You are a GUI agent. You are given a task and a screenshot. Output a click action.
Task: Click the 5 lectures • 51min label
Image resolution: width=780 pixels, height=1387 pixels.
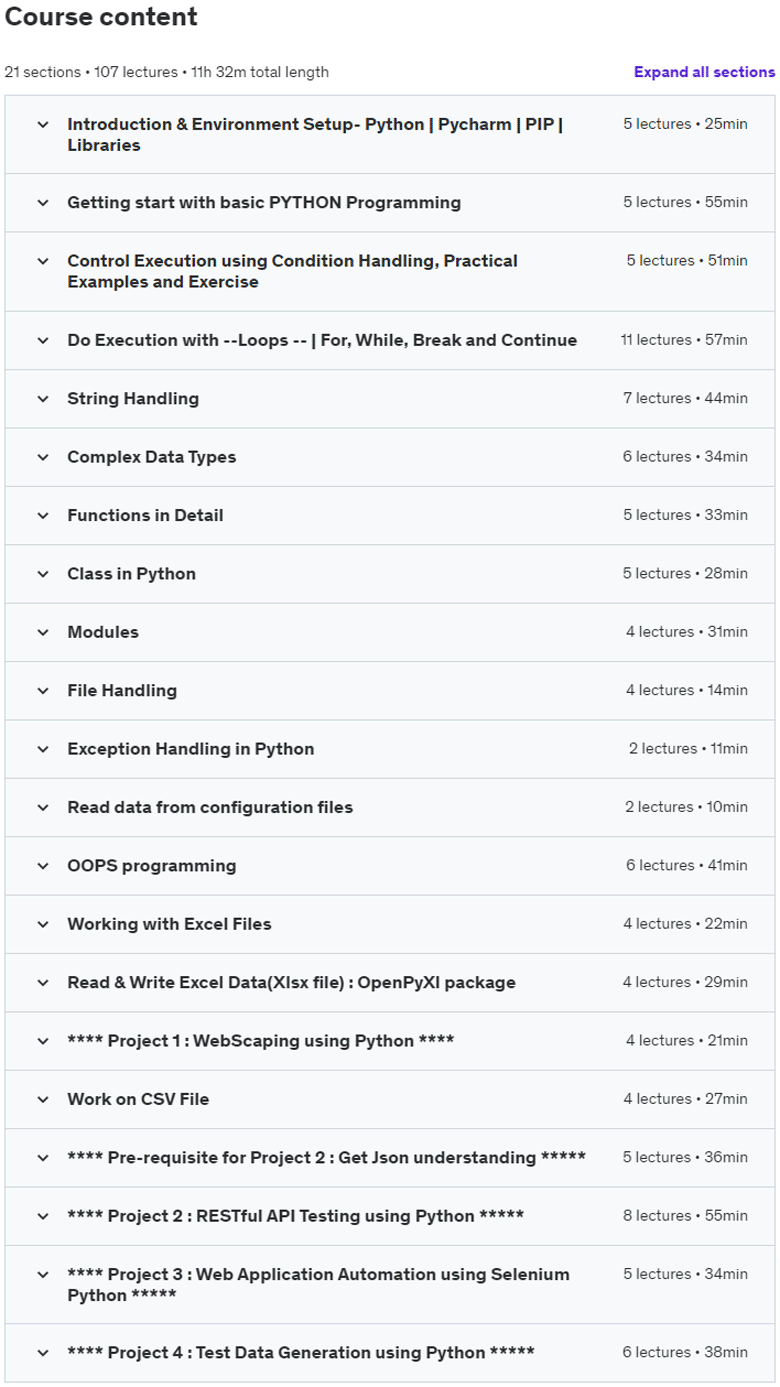coord(687,261)
